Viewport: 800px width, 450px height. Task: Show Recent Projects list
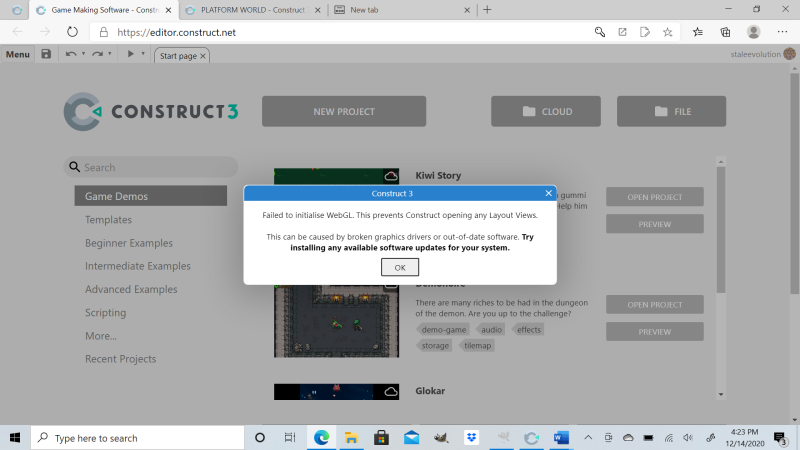pos(120,359)
